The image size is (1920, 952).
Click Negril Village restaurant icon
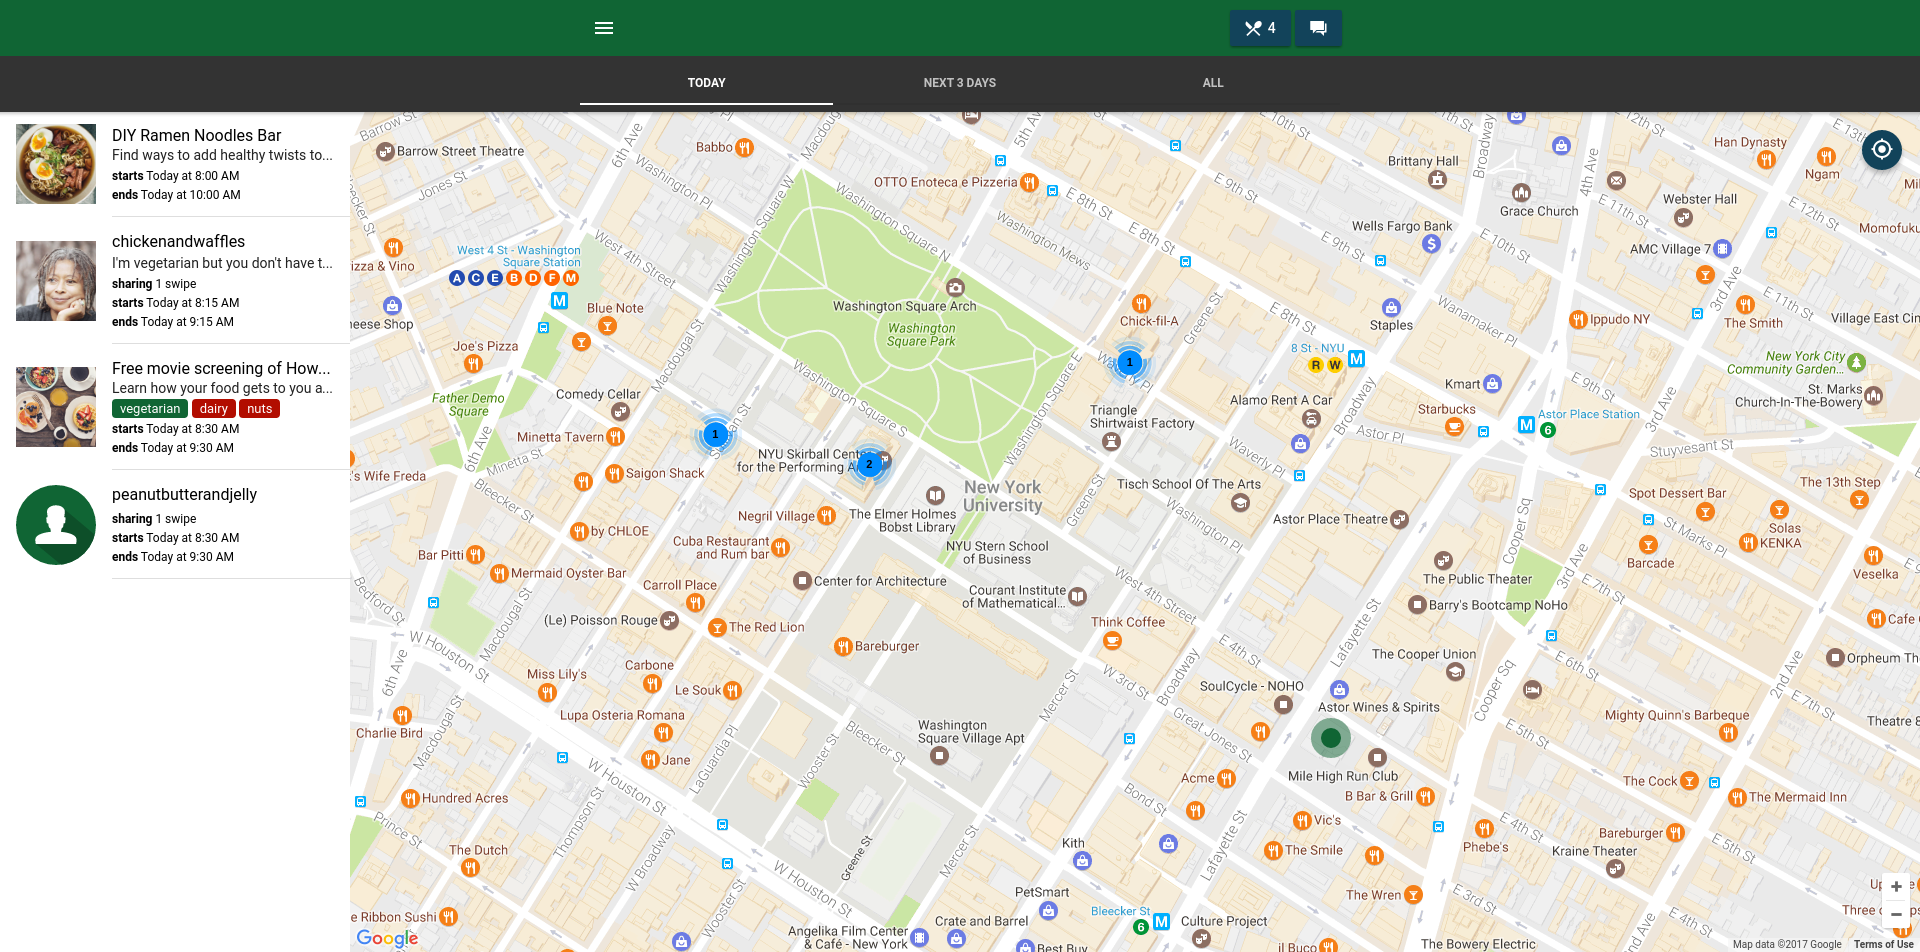point(826,516)
